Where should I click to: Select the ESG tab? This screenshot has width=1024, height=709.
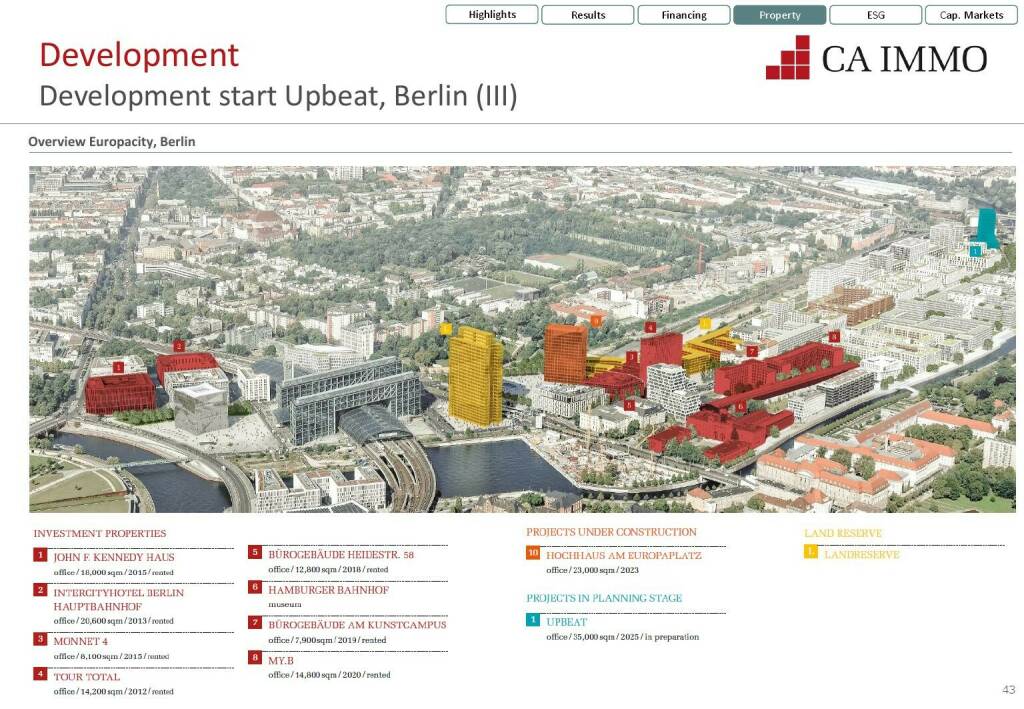tap(875, 15)
